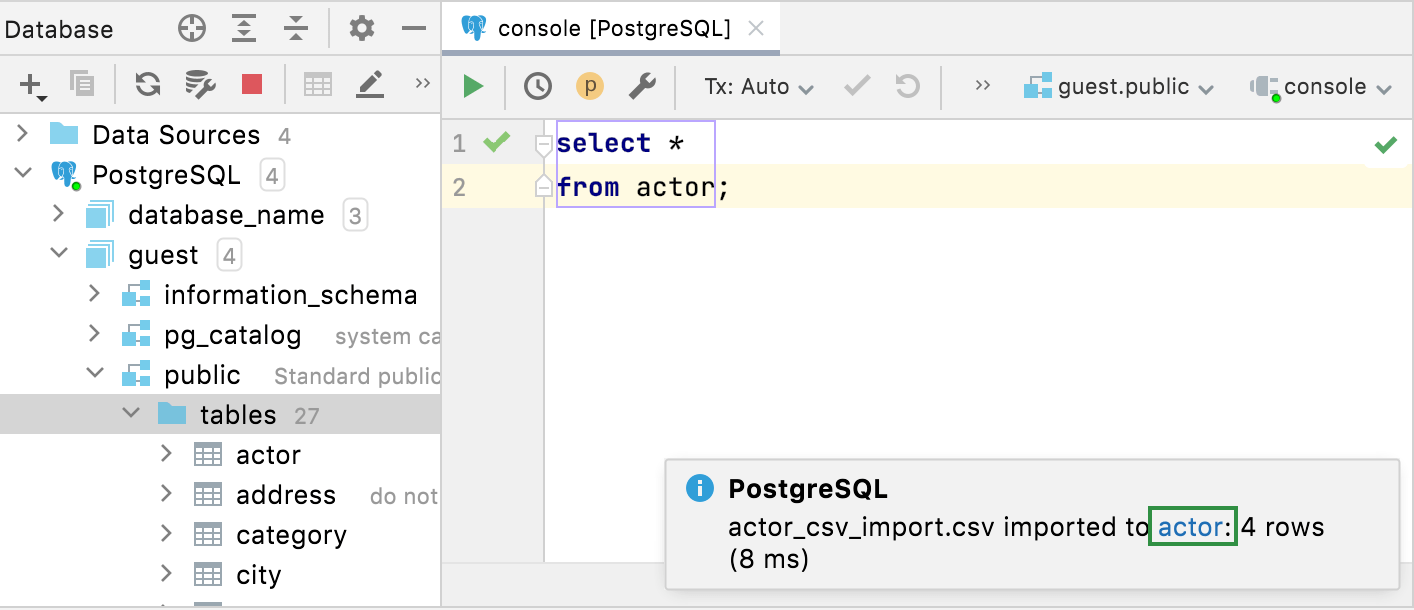Open data source properties icon
1414x610 pixels.
click(x=201, y=85)
